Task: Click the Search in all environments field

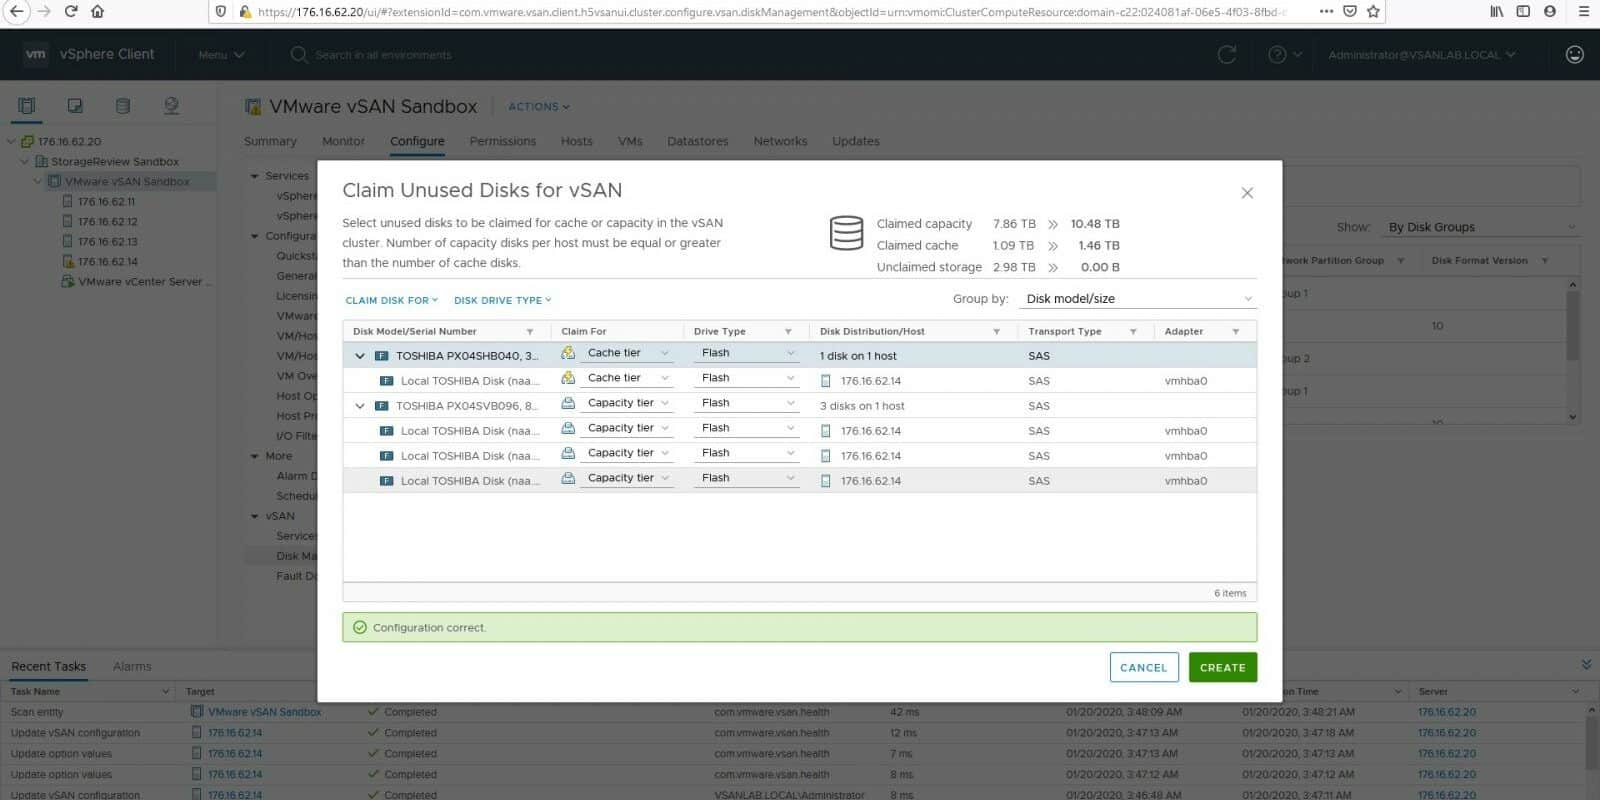Action: (x=385, y=55)
